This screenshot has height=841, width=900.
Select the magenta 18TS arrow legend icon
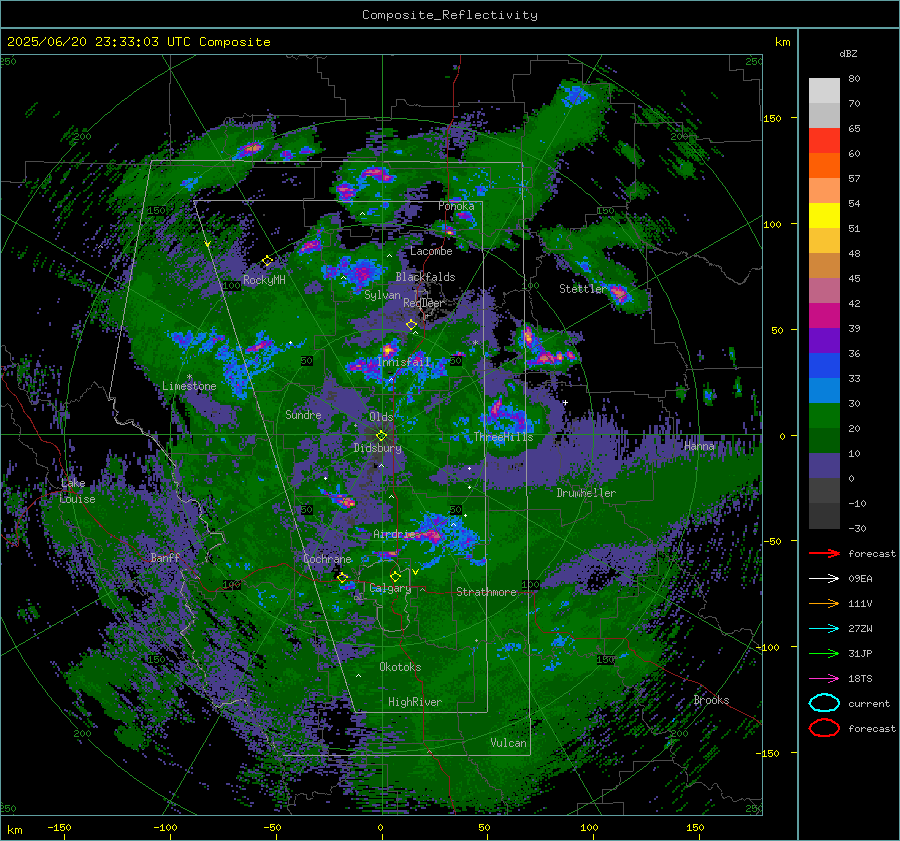[824, 679]
